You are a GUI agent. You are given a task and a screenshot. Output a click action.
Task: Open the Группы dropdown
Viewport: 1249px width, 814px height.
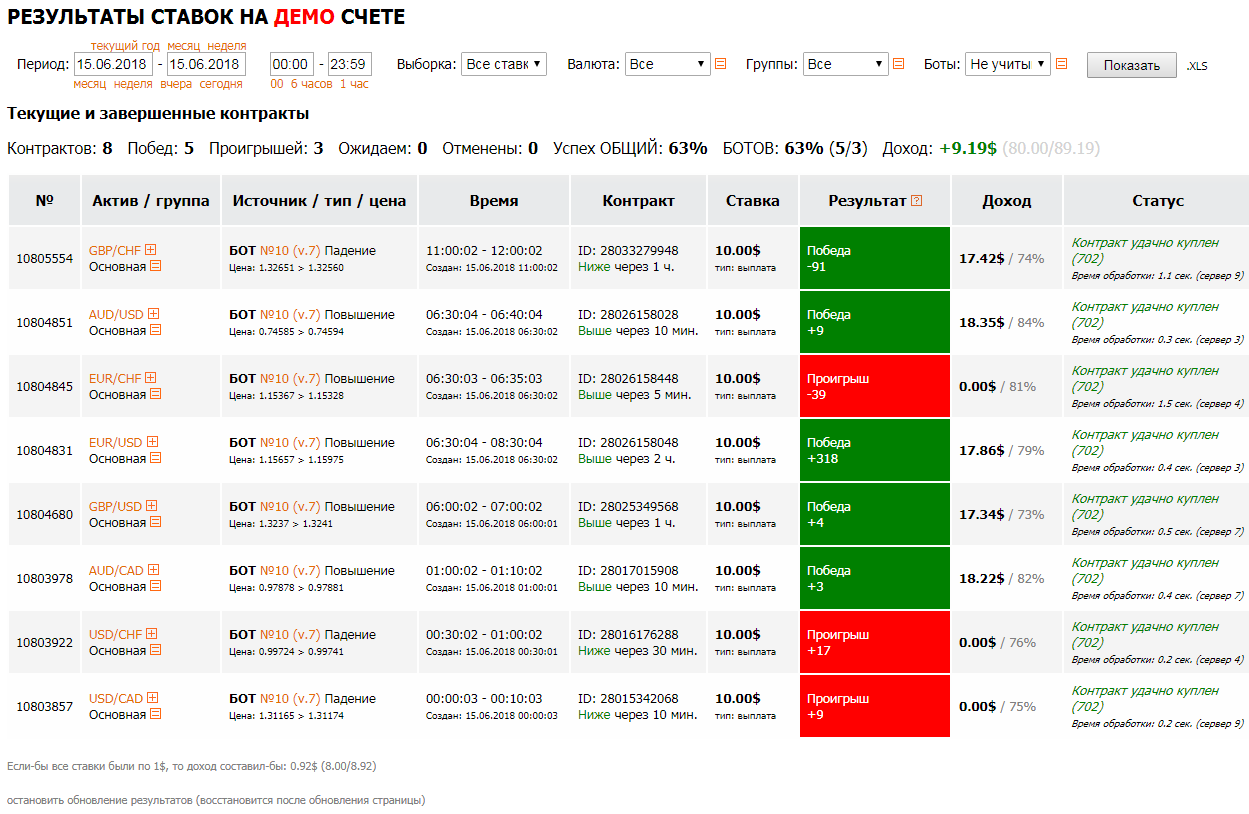pos(846,64)
